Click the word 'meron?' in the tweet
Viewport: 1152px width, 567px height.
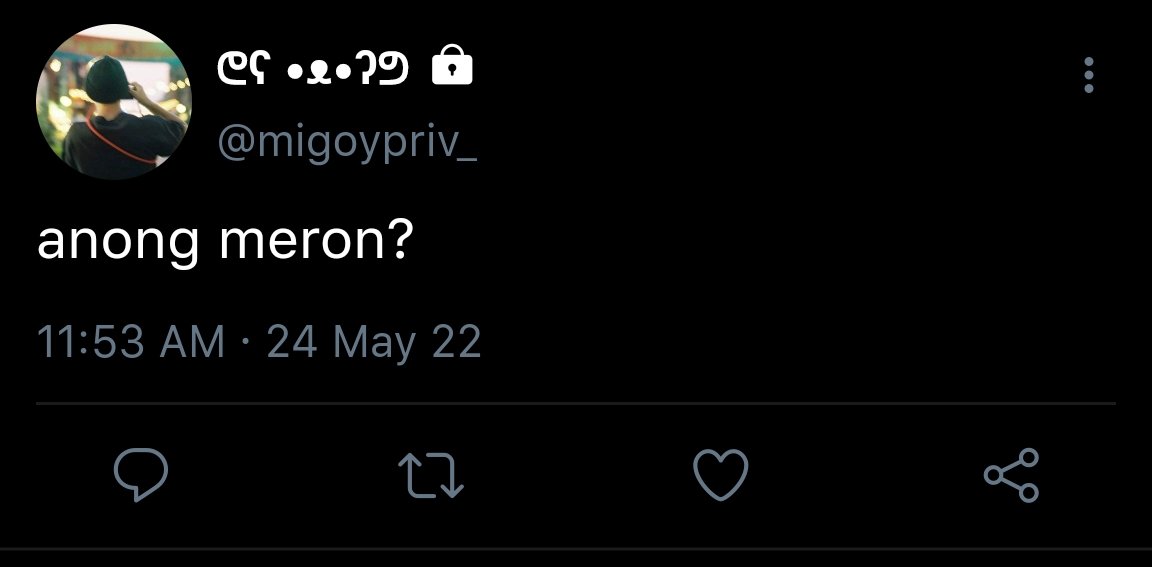[x=314, y=241]
